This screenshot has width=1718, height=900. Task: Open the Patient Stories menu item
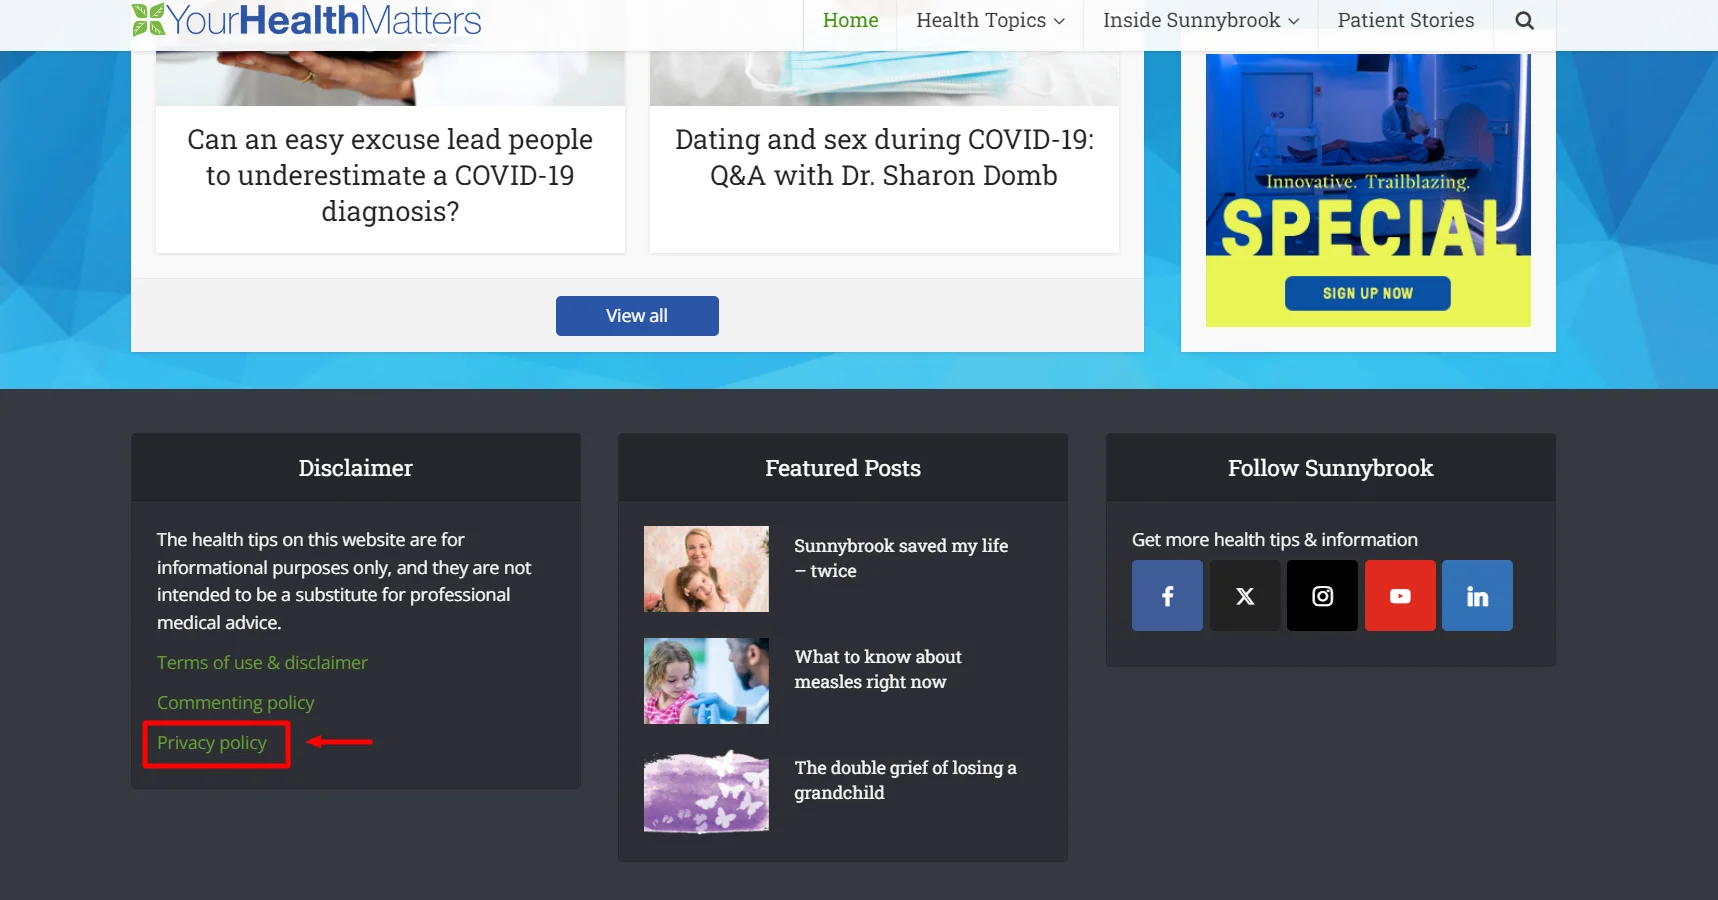pyautogui.click(x=1405, y=20)
